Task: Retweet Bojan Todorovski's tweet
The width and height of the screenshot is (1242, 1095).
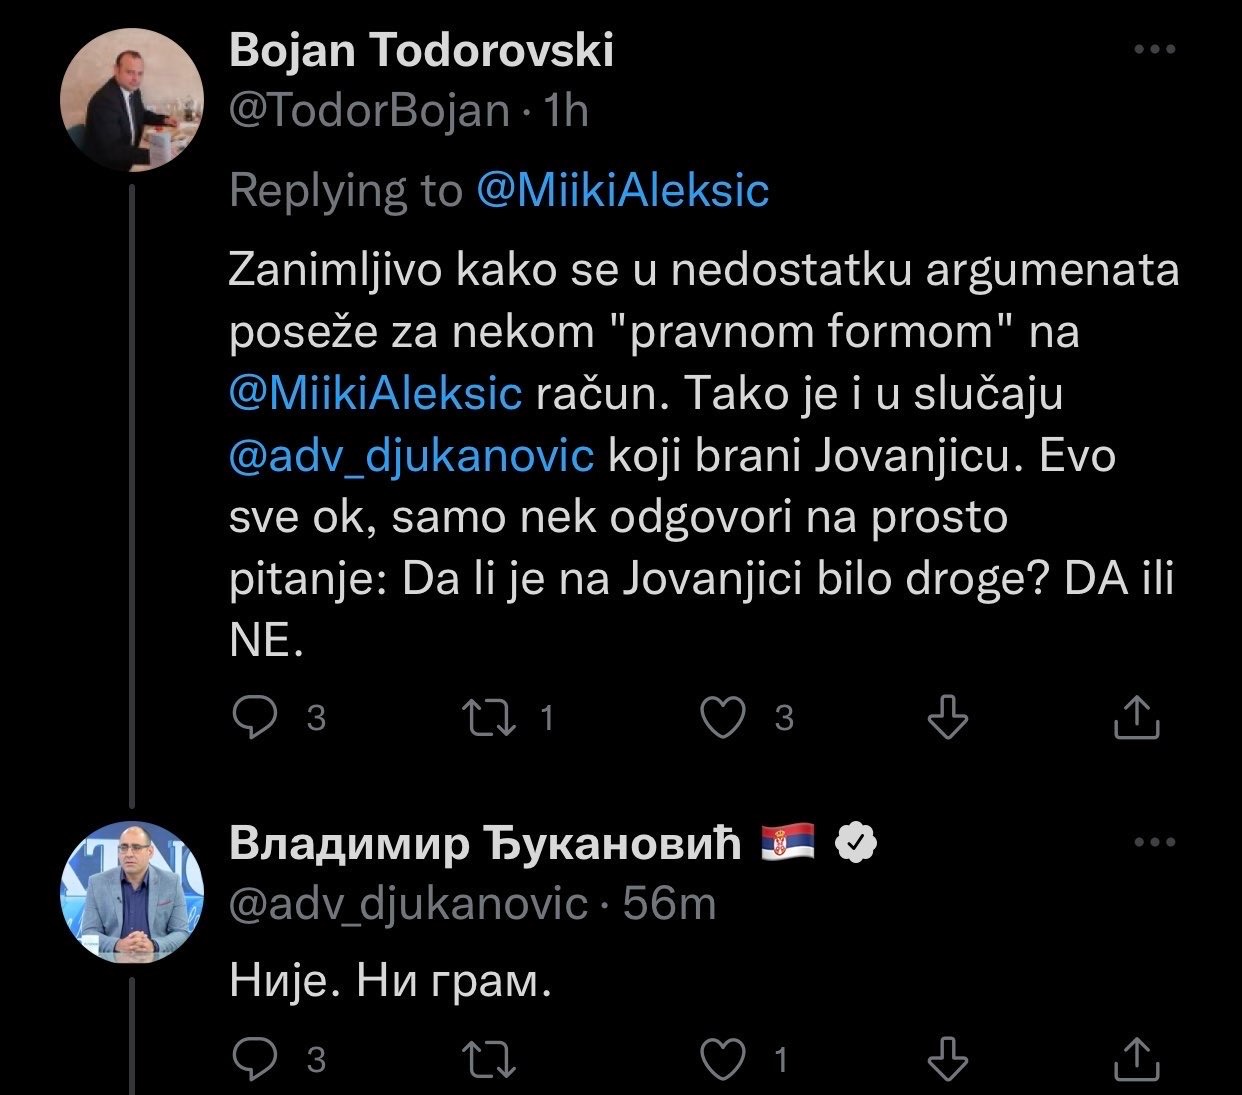Action: pos(489,717)
